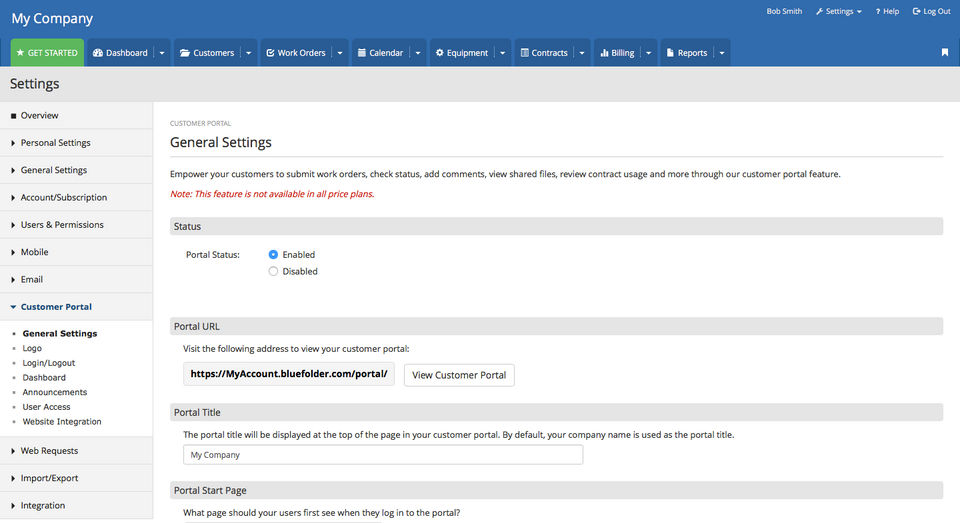This screenshot has height=523, width=960.
Task: Click the Billing bar chart icon
Action: 604,53
